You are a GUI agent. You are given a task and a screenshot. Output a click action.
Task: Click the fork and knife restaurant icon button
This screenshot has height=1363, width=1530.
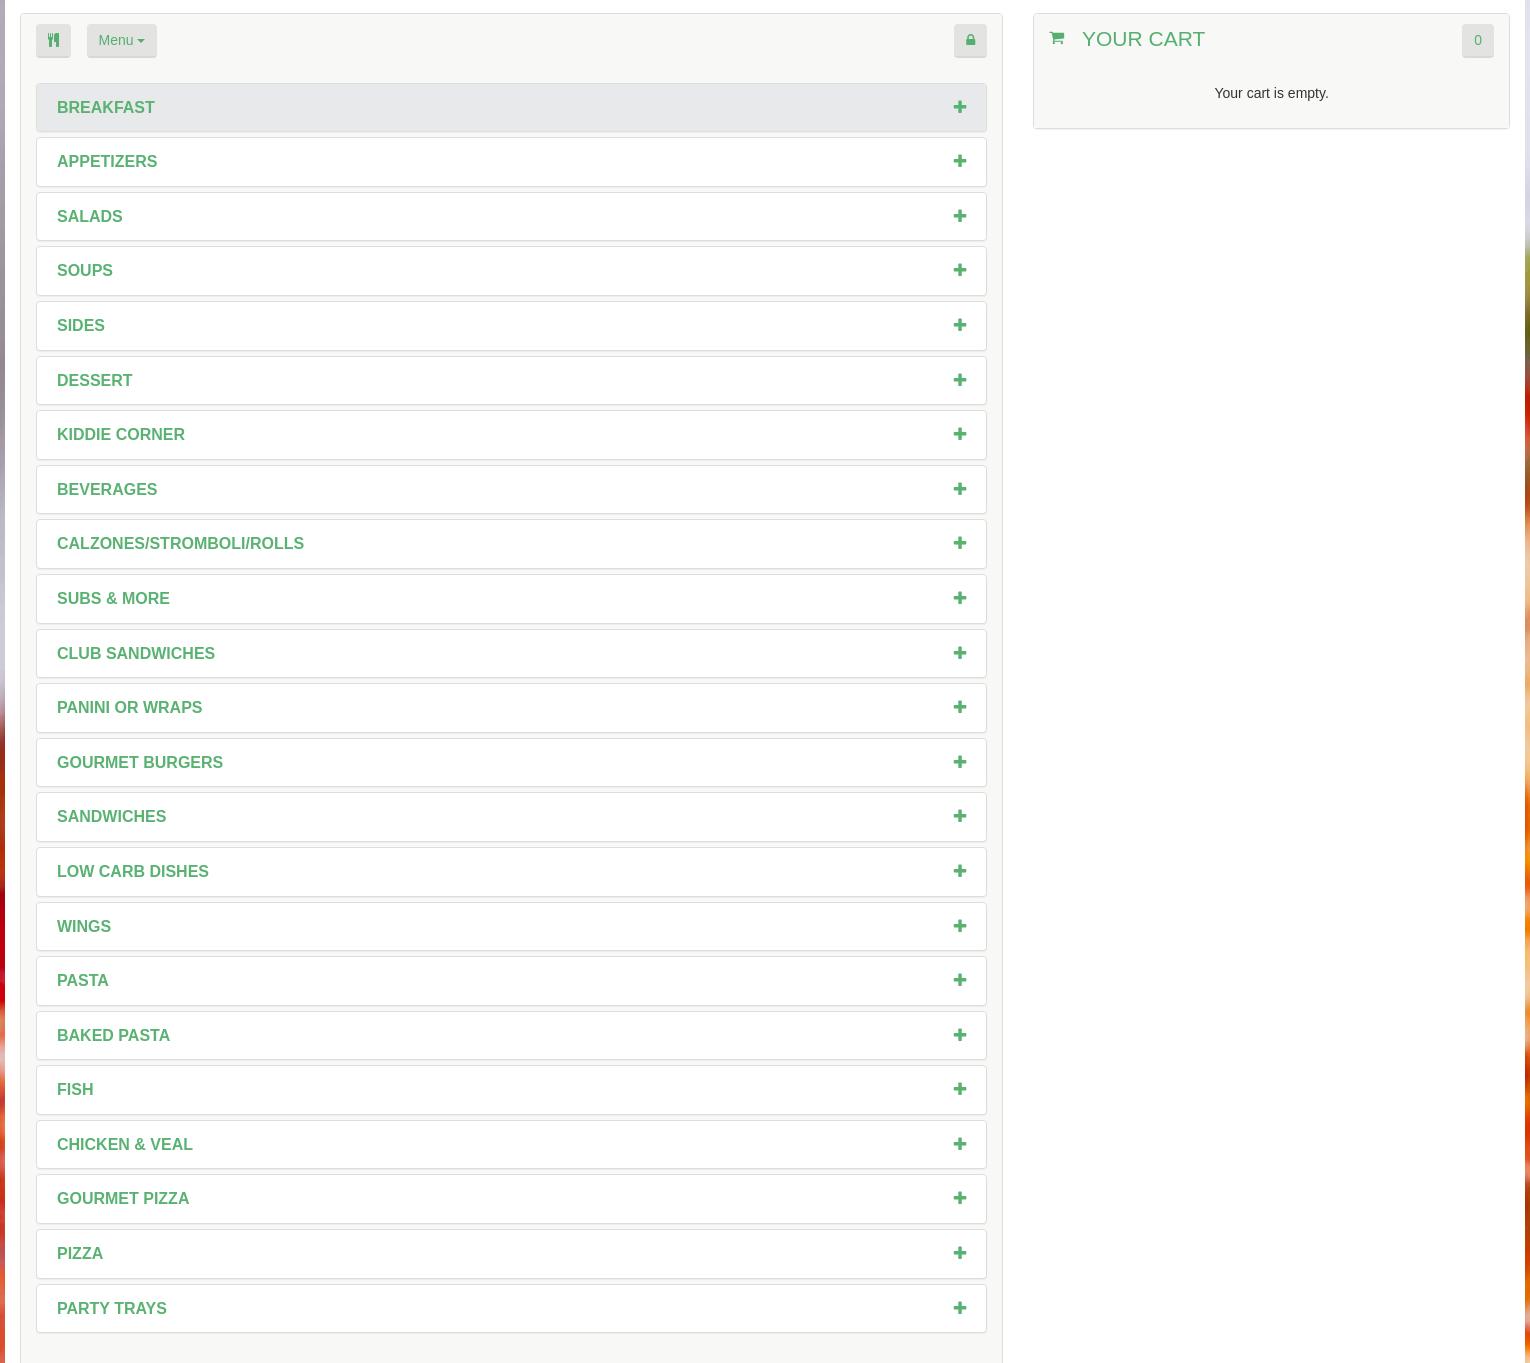53,41
